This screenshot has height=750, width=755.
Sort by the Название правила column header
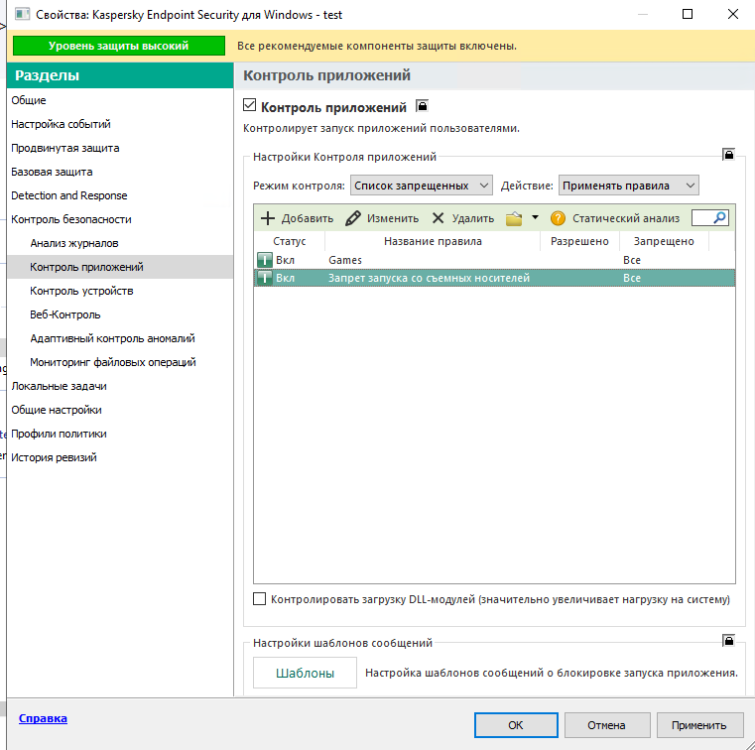click(x=433, y=241)
